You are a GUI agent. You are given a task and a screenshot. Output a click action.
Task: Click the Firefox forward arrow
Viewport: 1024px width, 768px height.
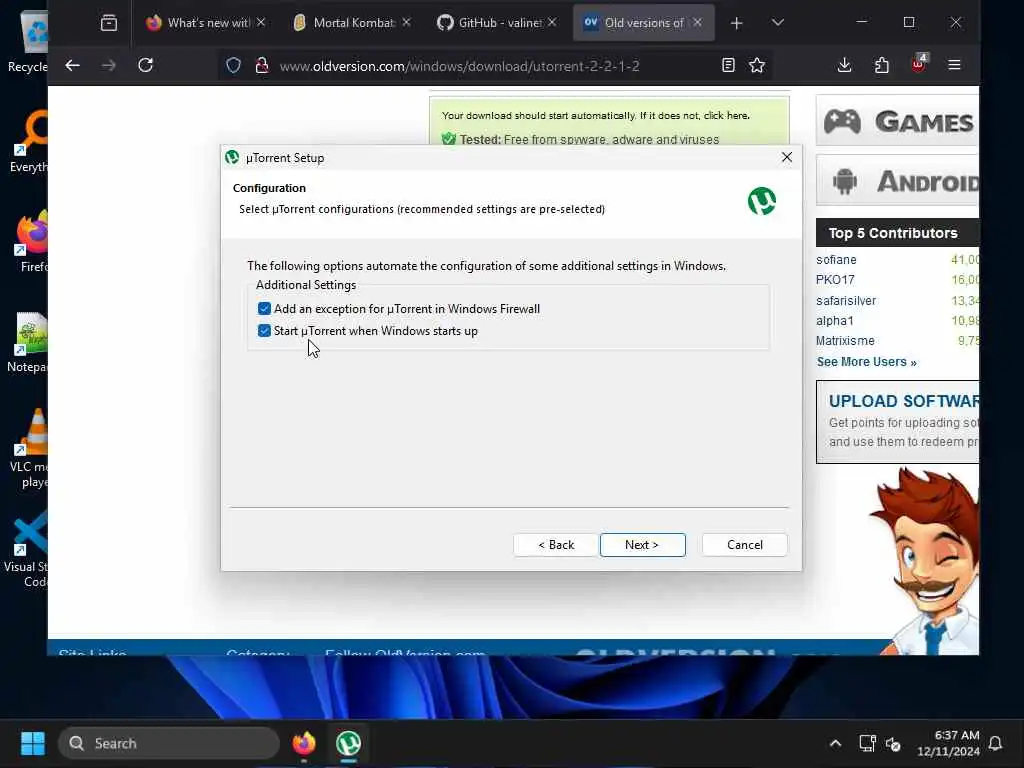[109, 65]
